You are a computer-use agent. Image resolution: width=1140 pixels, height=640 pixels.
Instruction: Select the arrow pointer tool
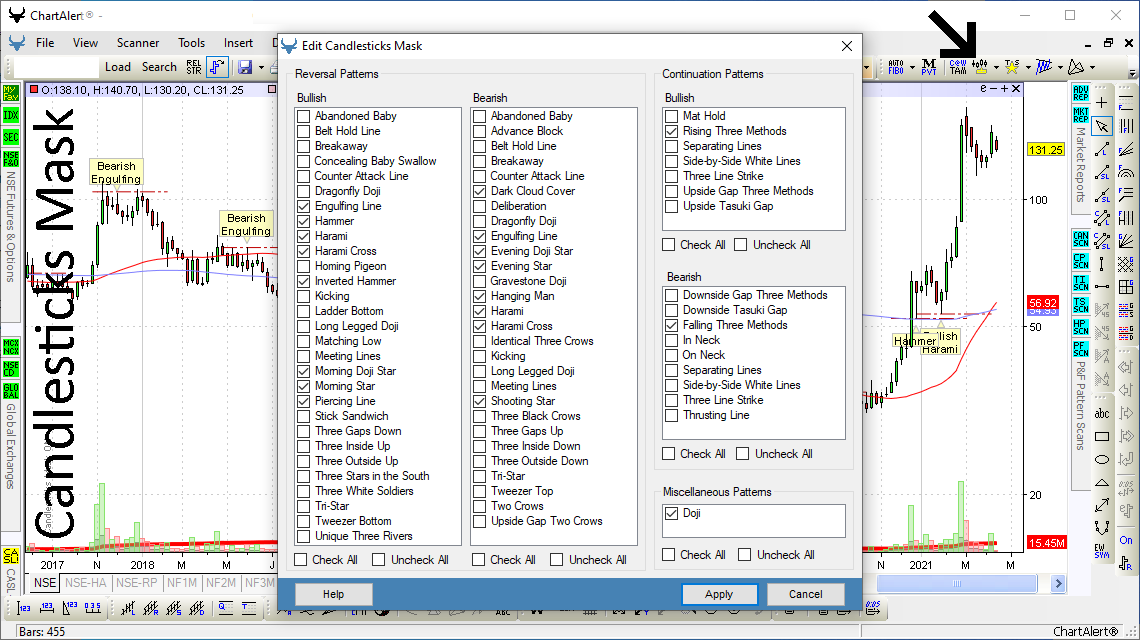click(x=1102, y=126)
